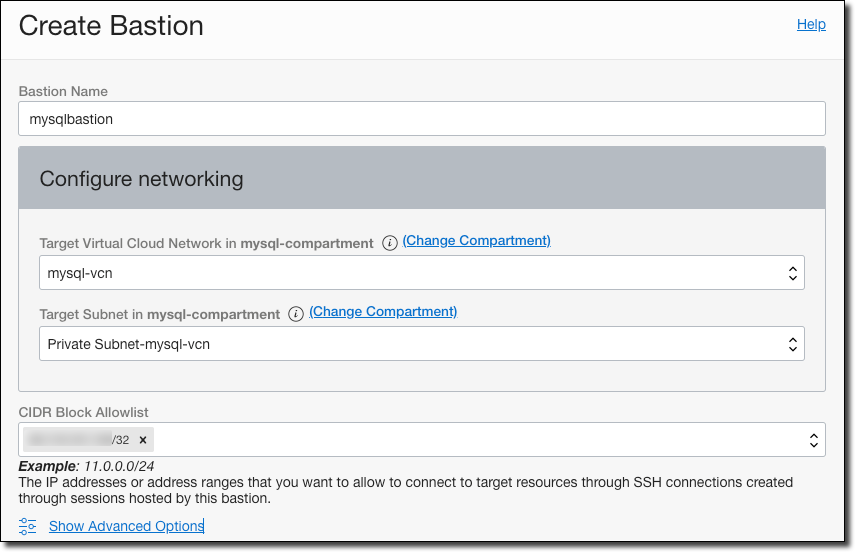
Task: Change Compartment for Target Virtual Cloud Network
Action: [x=476, y=241]
